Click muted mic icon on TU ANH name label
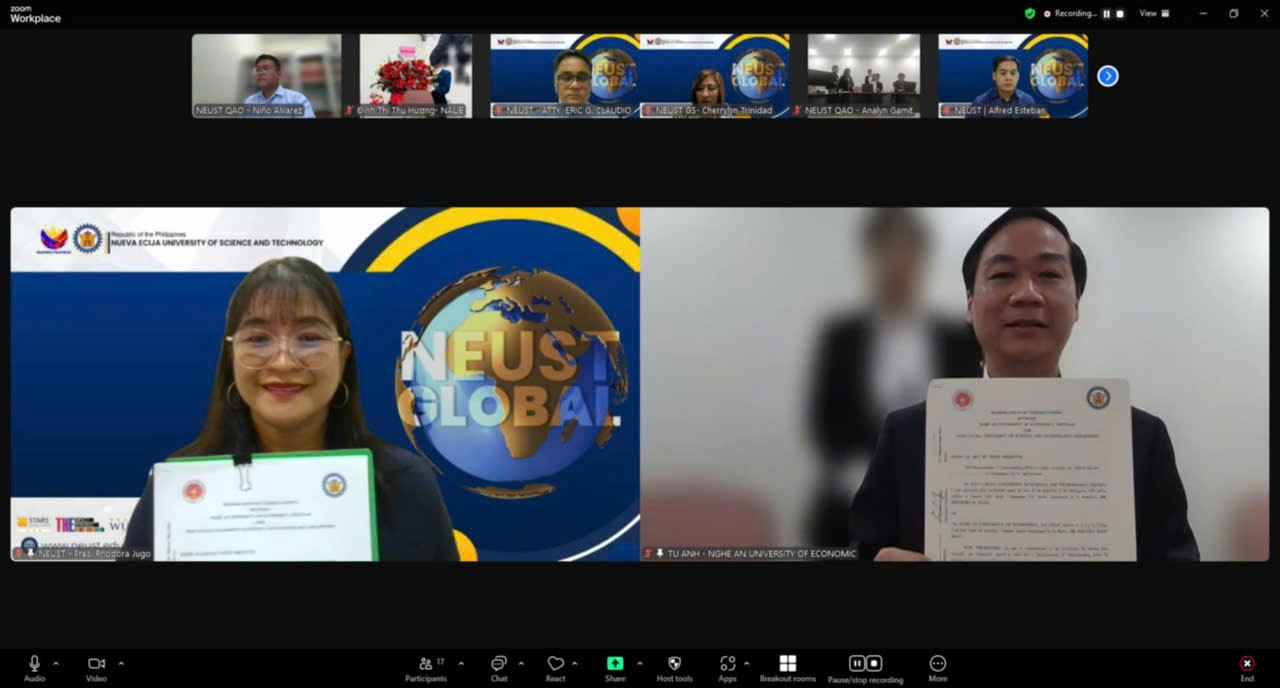Screen dimensions: 1280x688 pyautogui.click(x=648, y=553)
